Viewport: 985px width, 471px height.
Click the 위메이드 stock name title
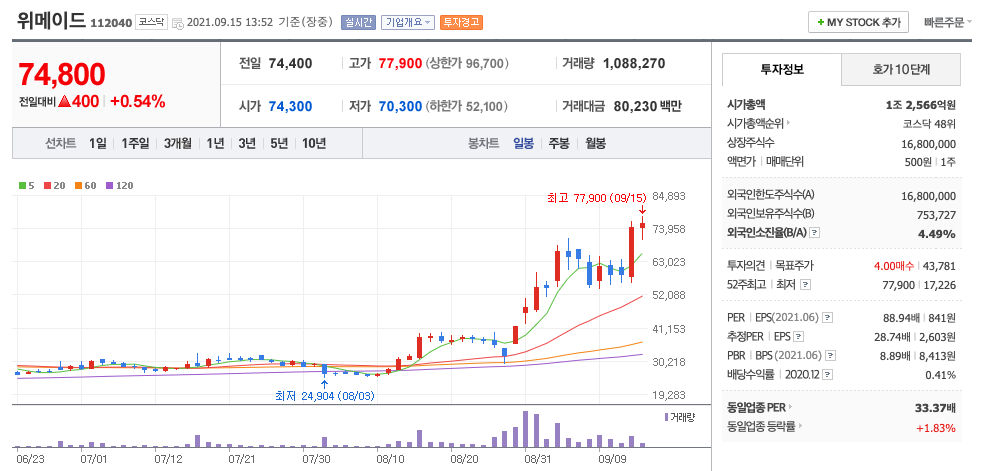point(52,21)
